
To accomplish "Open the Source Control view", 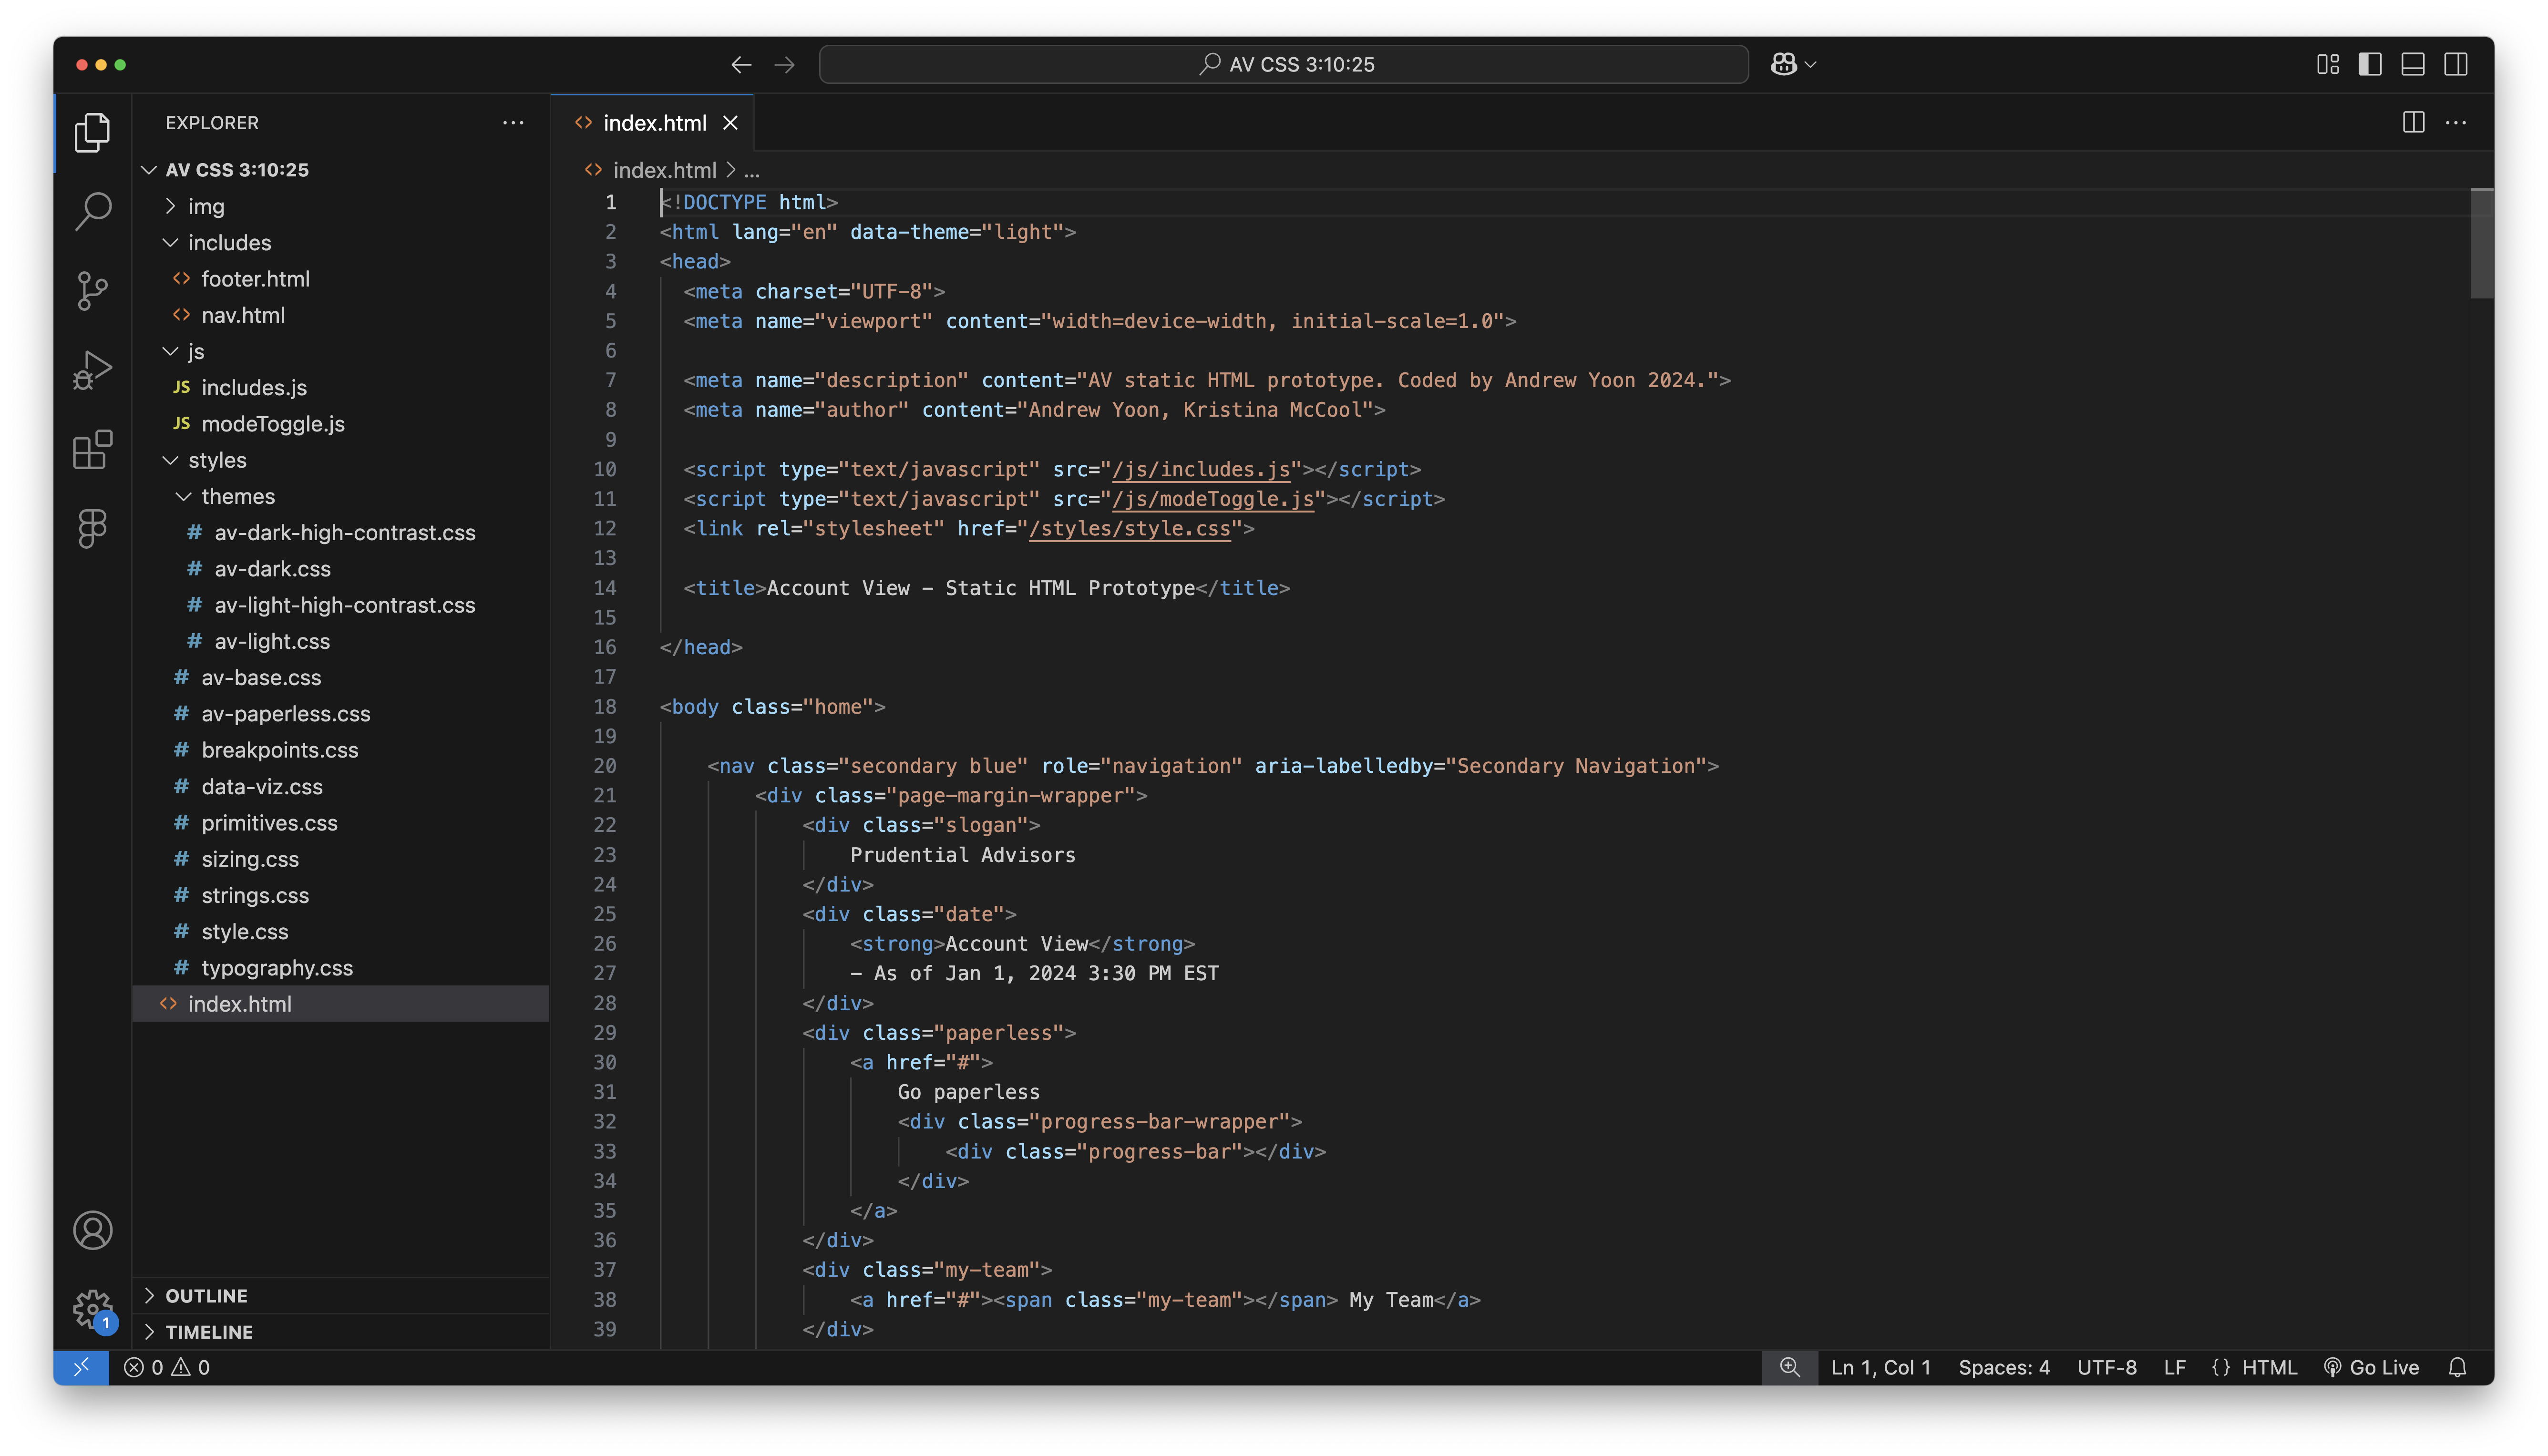I will pyautogui.click(x=92, y=291).
